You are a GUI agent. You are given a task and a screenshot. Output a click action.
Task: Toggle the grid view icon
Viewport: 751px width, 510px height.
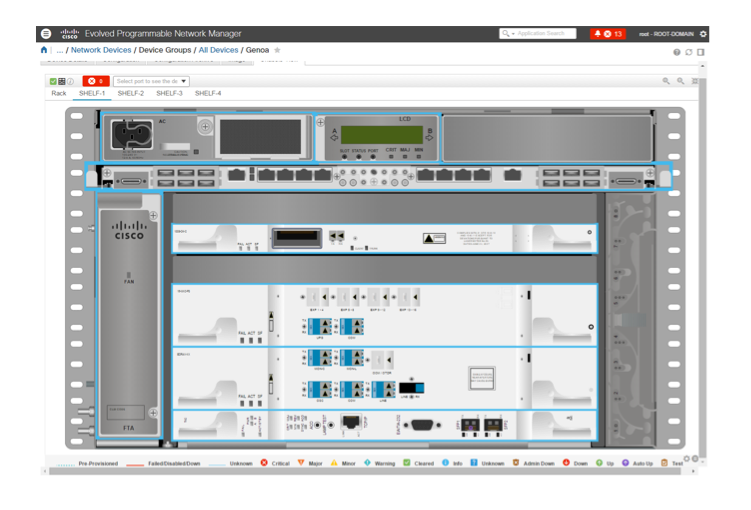[61, 81]
